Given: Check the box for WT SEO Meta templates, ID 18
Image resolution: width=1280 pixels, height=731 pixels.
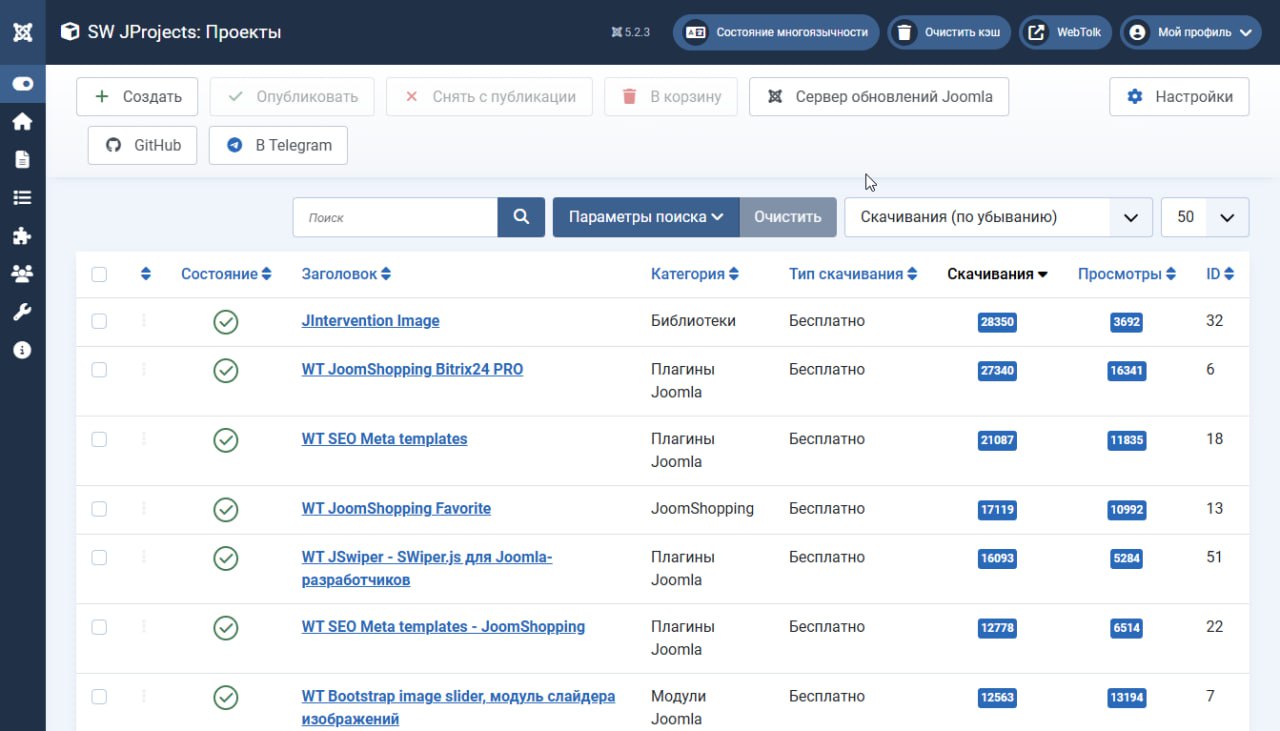Looking at the screenshot, I should tap(99, 439).
